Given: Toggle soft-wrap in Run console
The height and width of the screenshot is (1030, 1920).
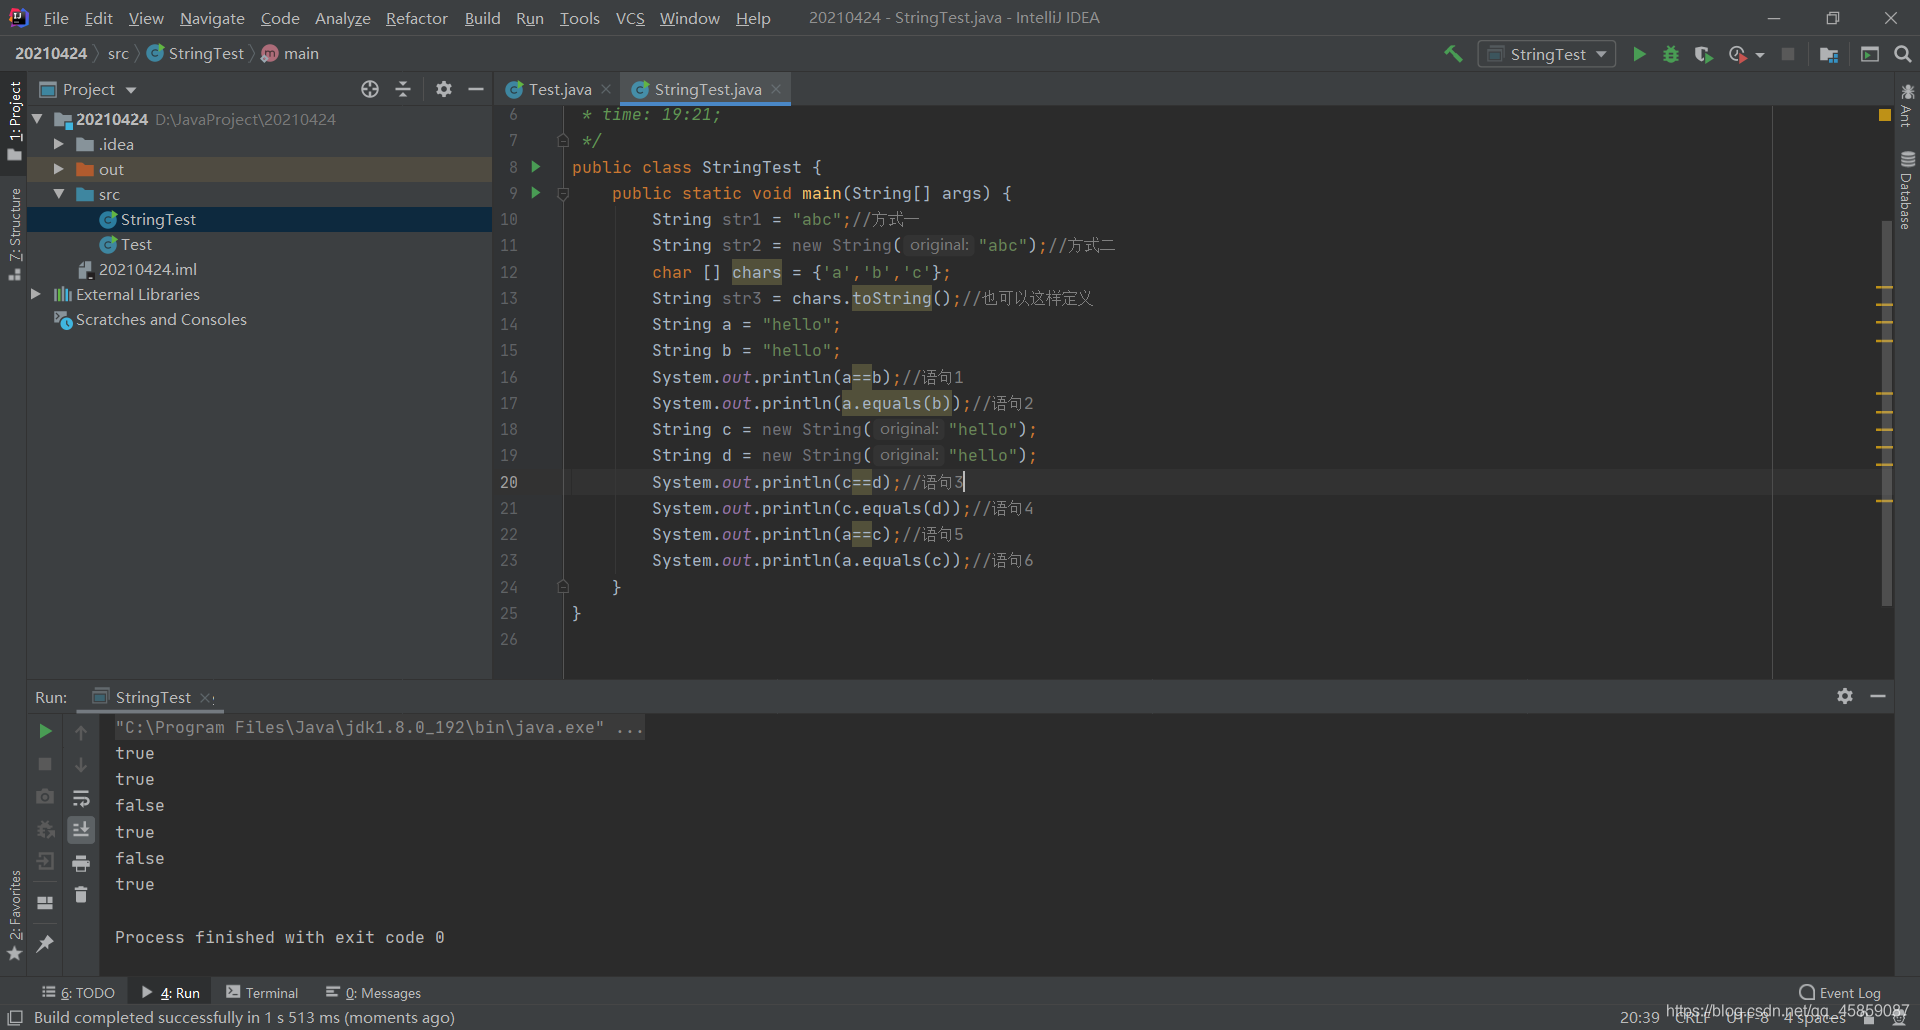Looking at the screenshot, I should pos(81,797).
